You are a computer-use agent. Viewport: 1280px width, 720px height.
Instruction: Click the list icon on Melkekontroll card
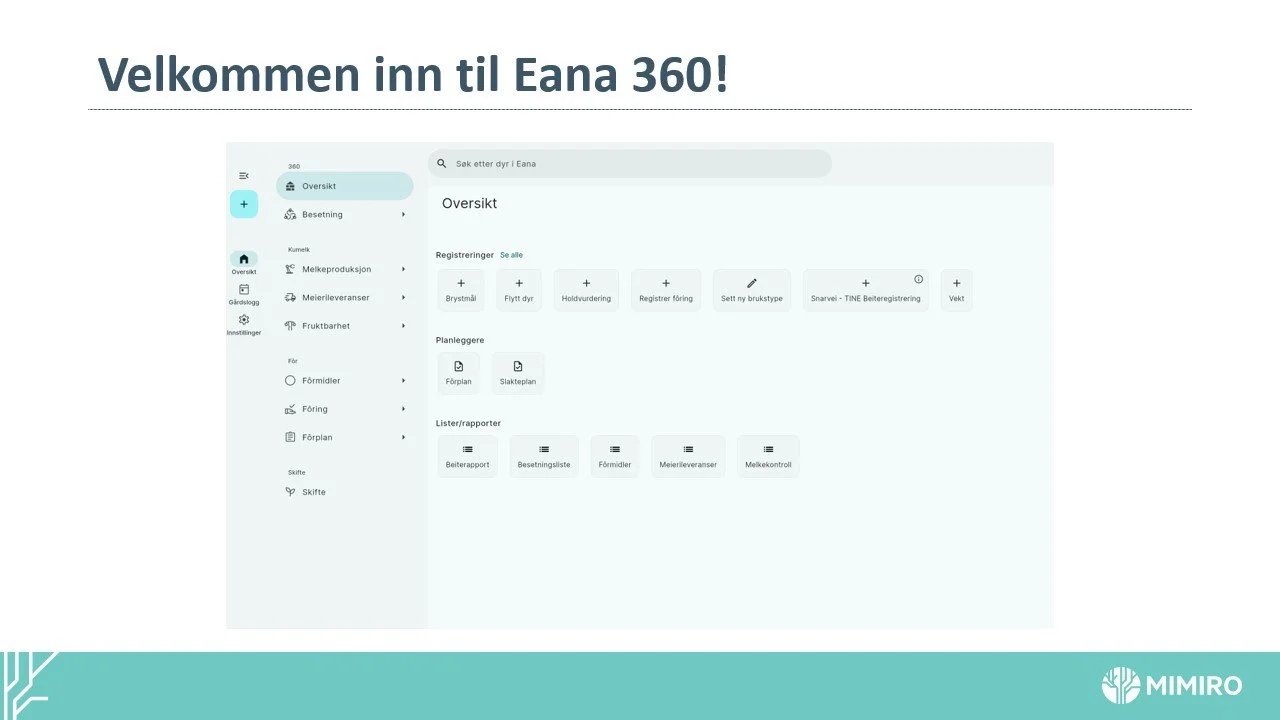(768, 450)
